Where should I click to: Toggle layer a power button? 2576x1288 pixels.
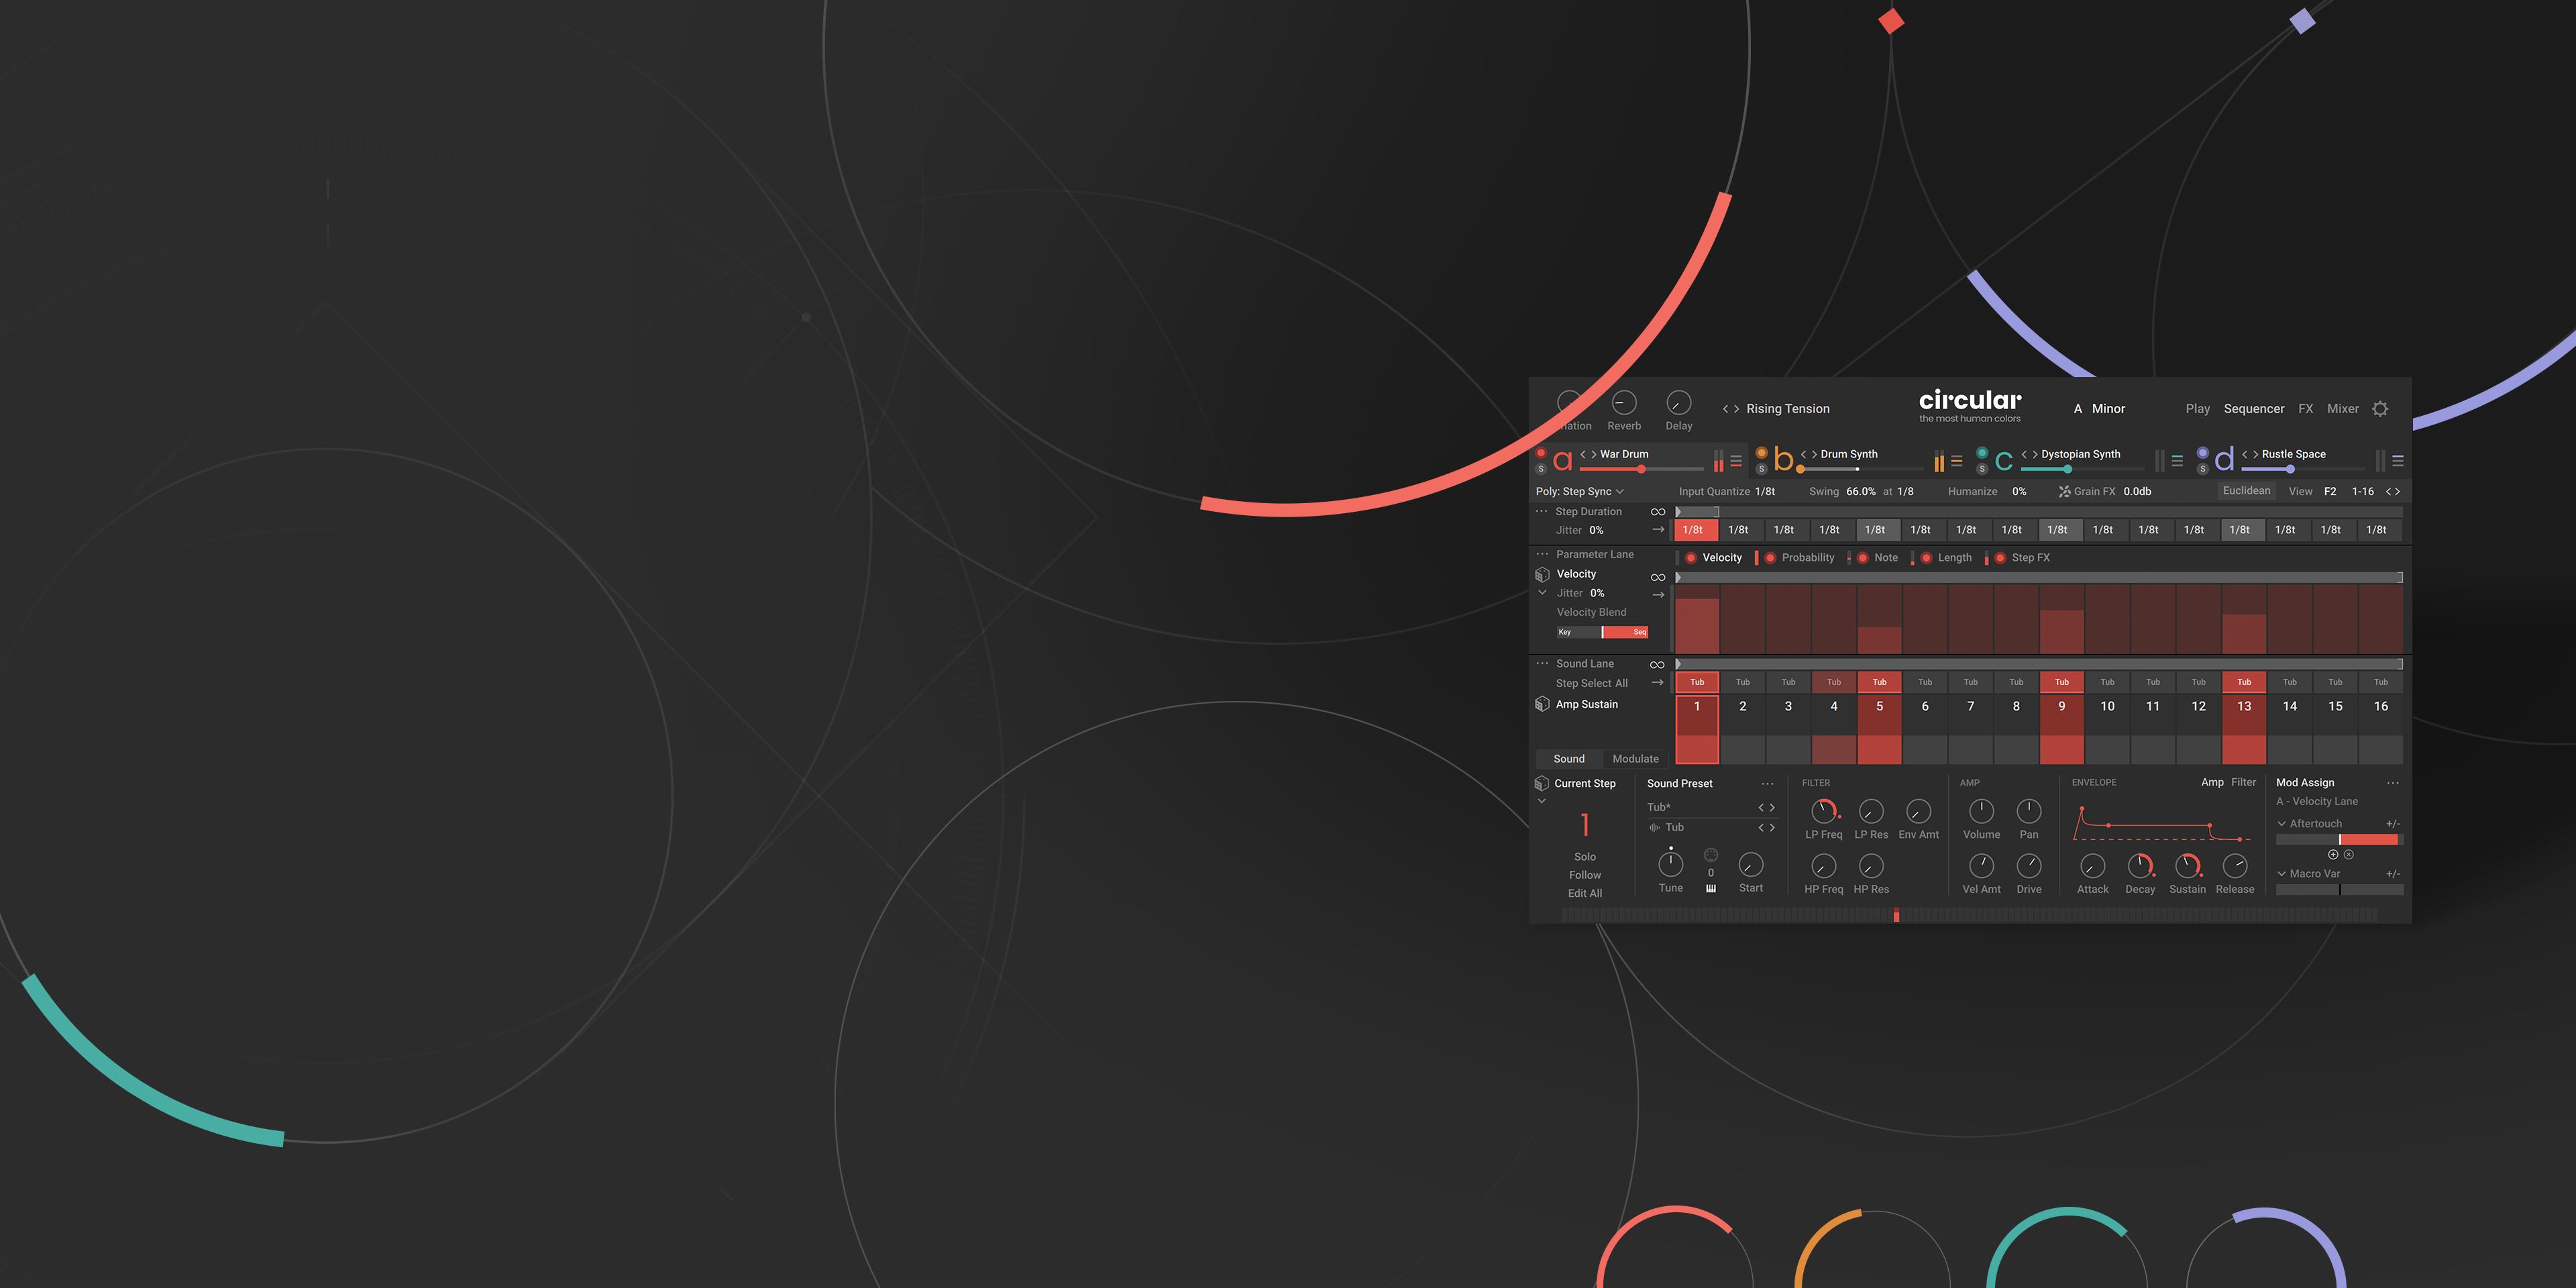[1541, 454]
